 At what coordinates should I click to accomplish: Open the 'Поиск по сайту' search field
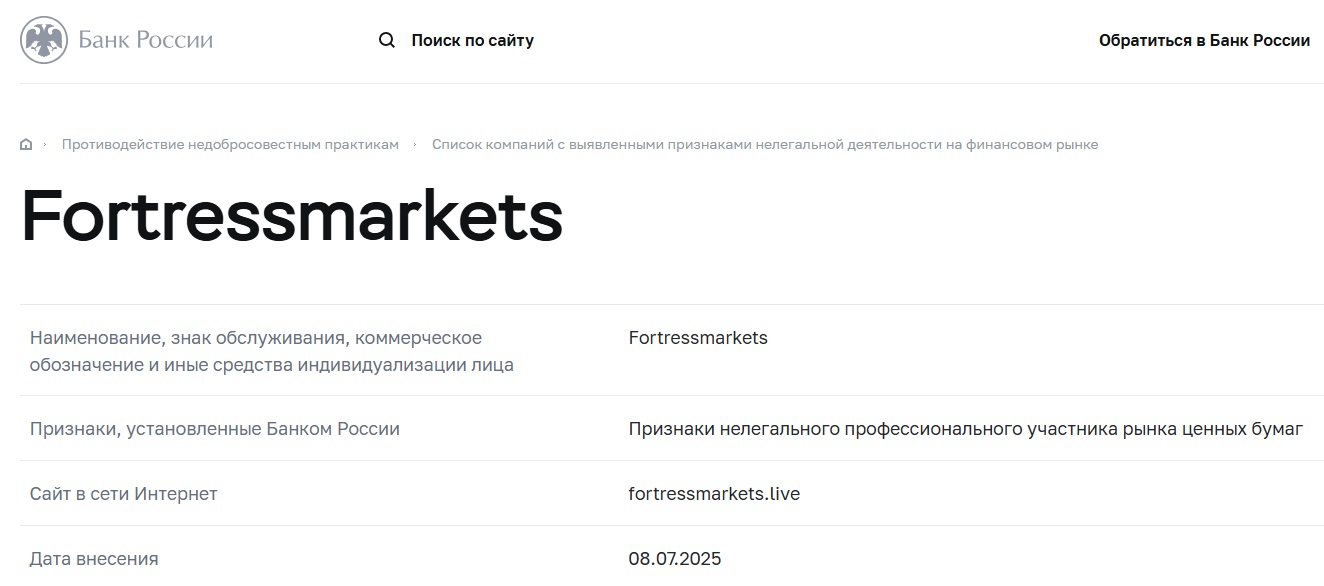[472, 41]
